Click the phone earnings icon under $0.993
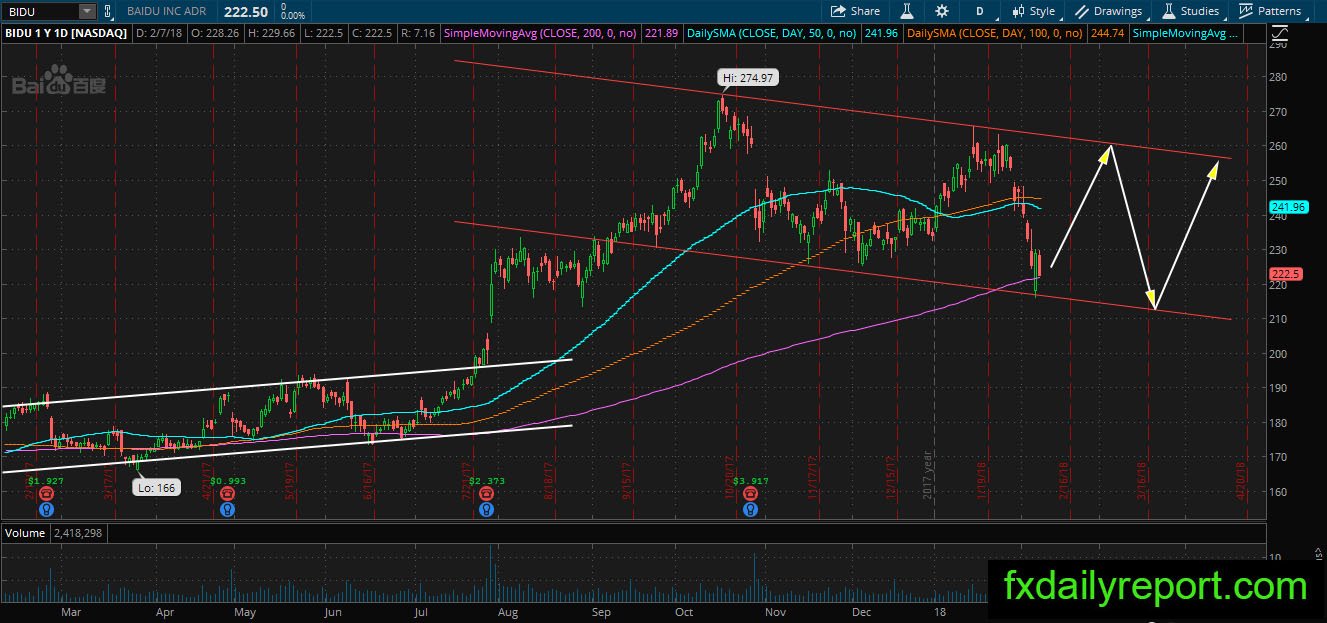This screenshot has width=1327, height=623. tap(228, 493)
